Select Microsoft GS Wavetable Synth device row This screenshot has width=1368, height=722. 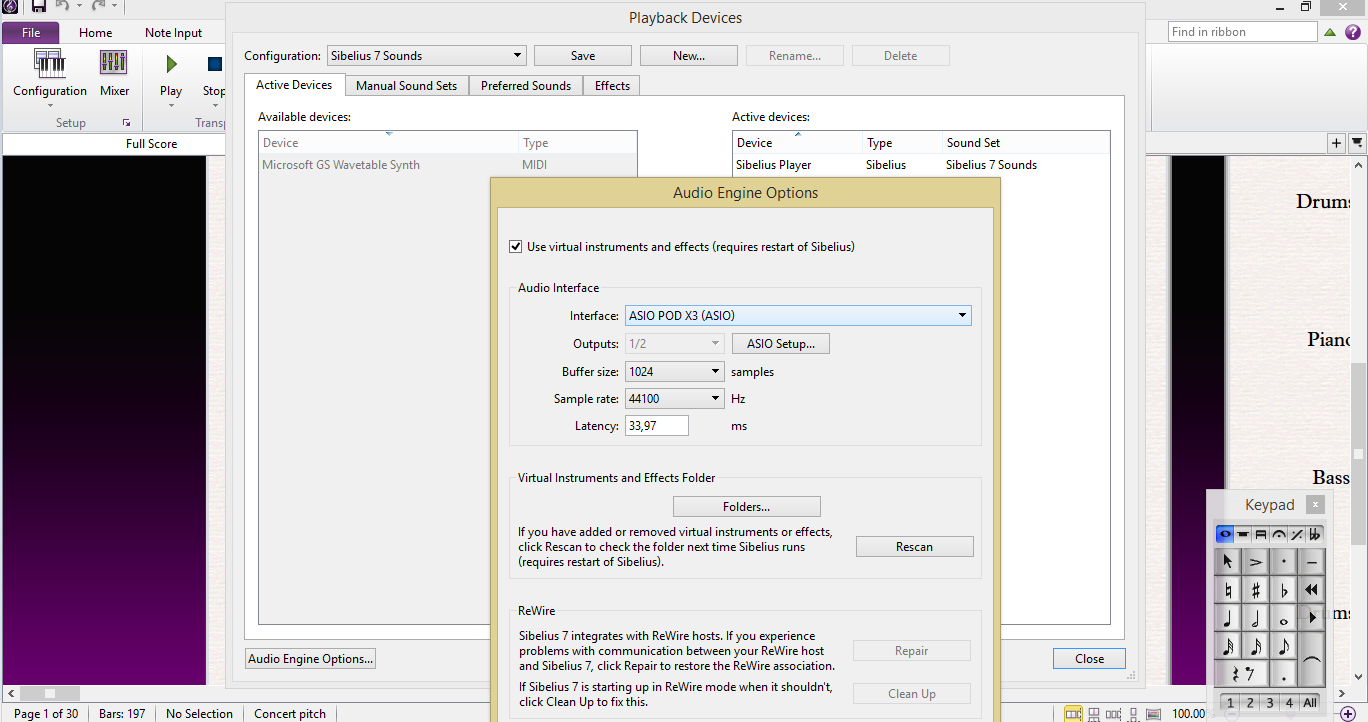pos(447,165)
